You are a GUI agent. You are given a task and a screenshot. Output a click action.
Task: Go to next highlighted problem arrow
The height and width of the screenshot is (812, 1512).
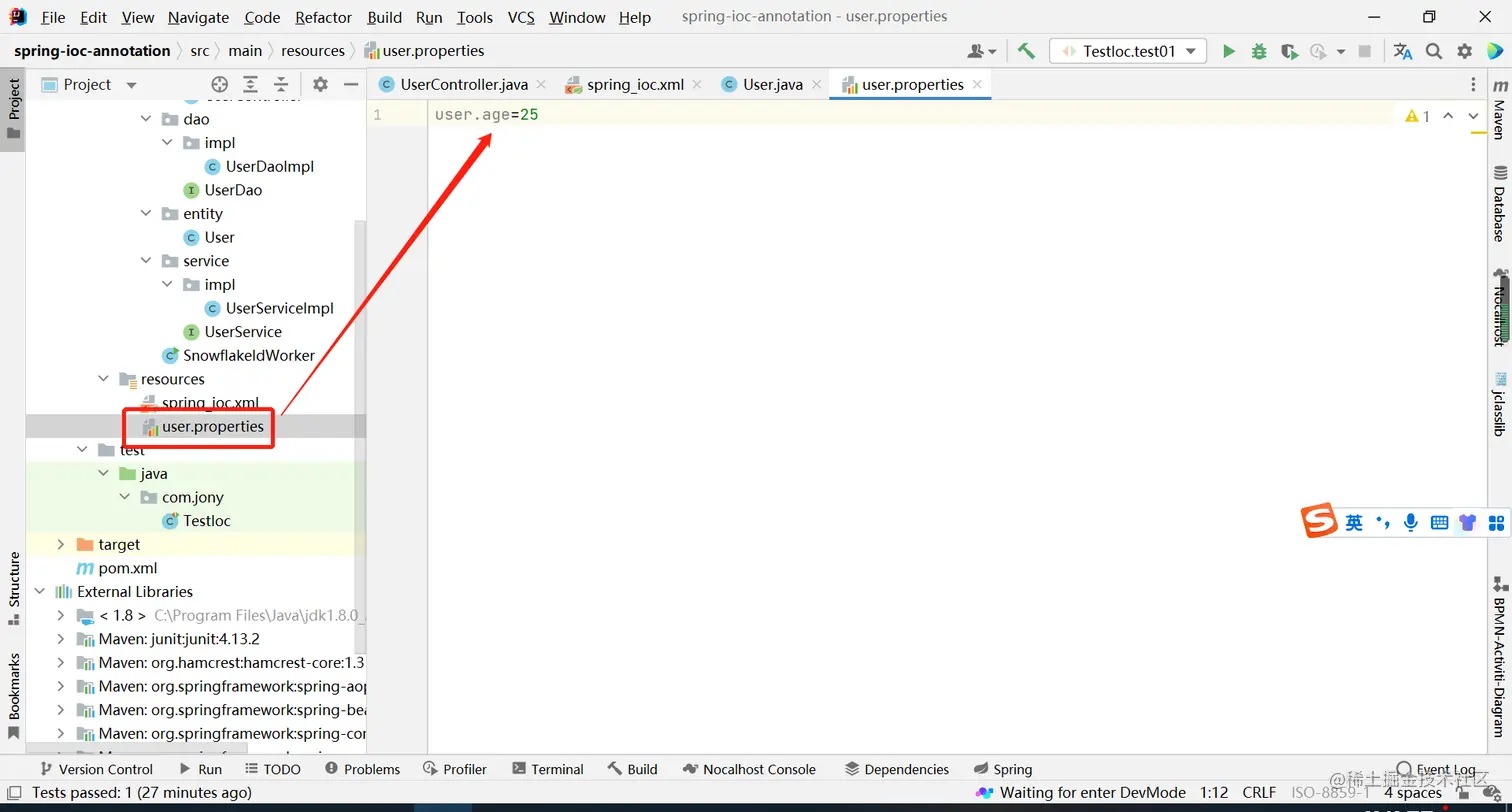[1473, 116]
